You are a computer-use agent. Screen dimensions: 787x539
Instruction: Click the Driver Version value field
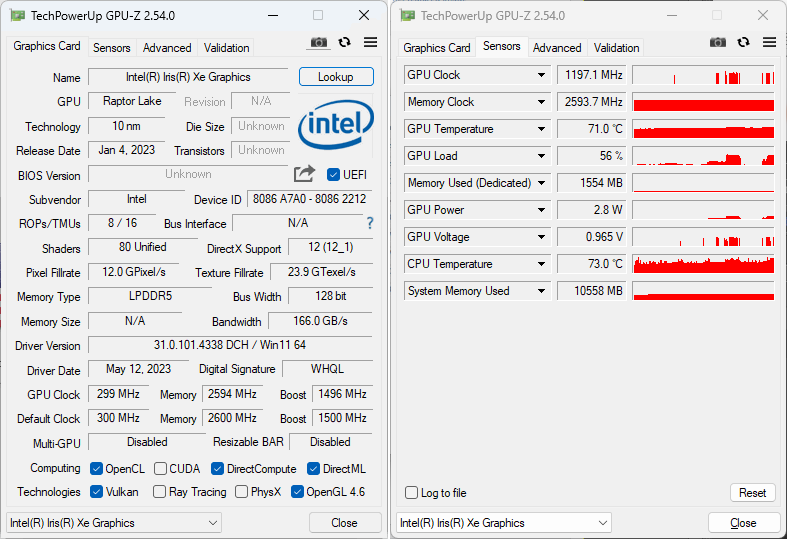[230, 345]
